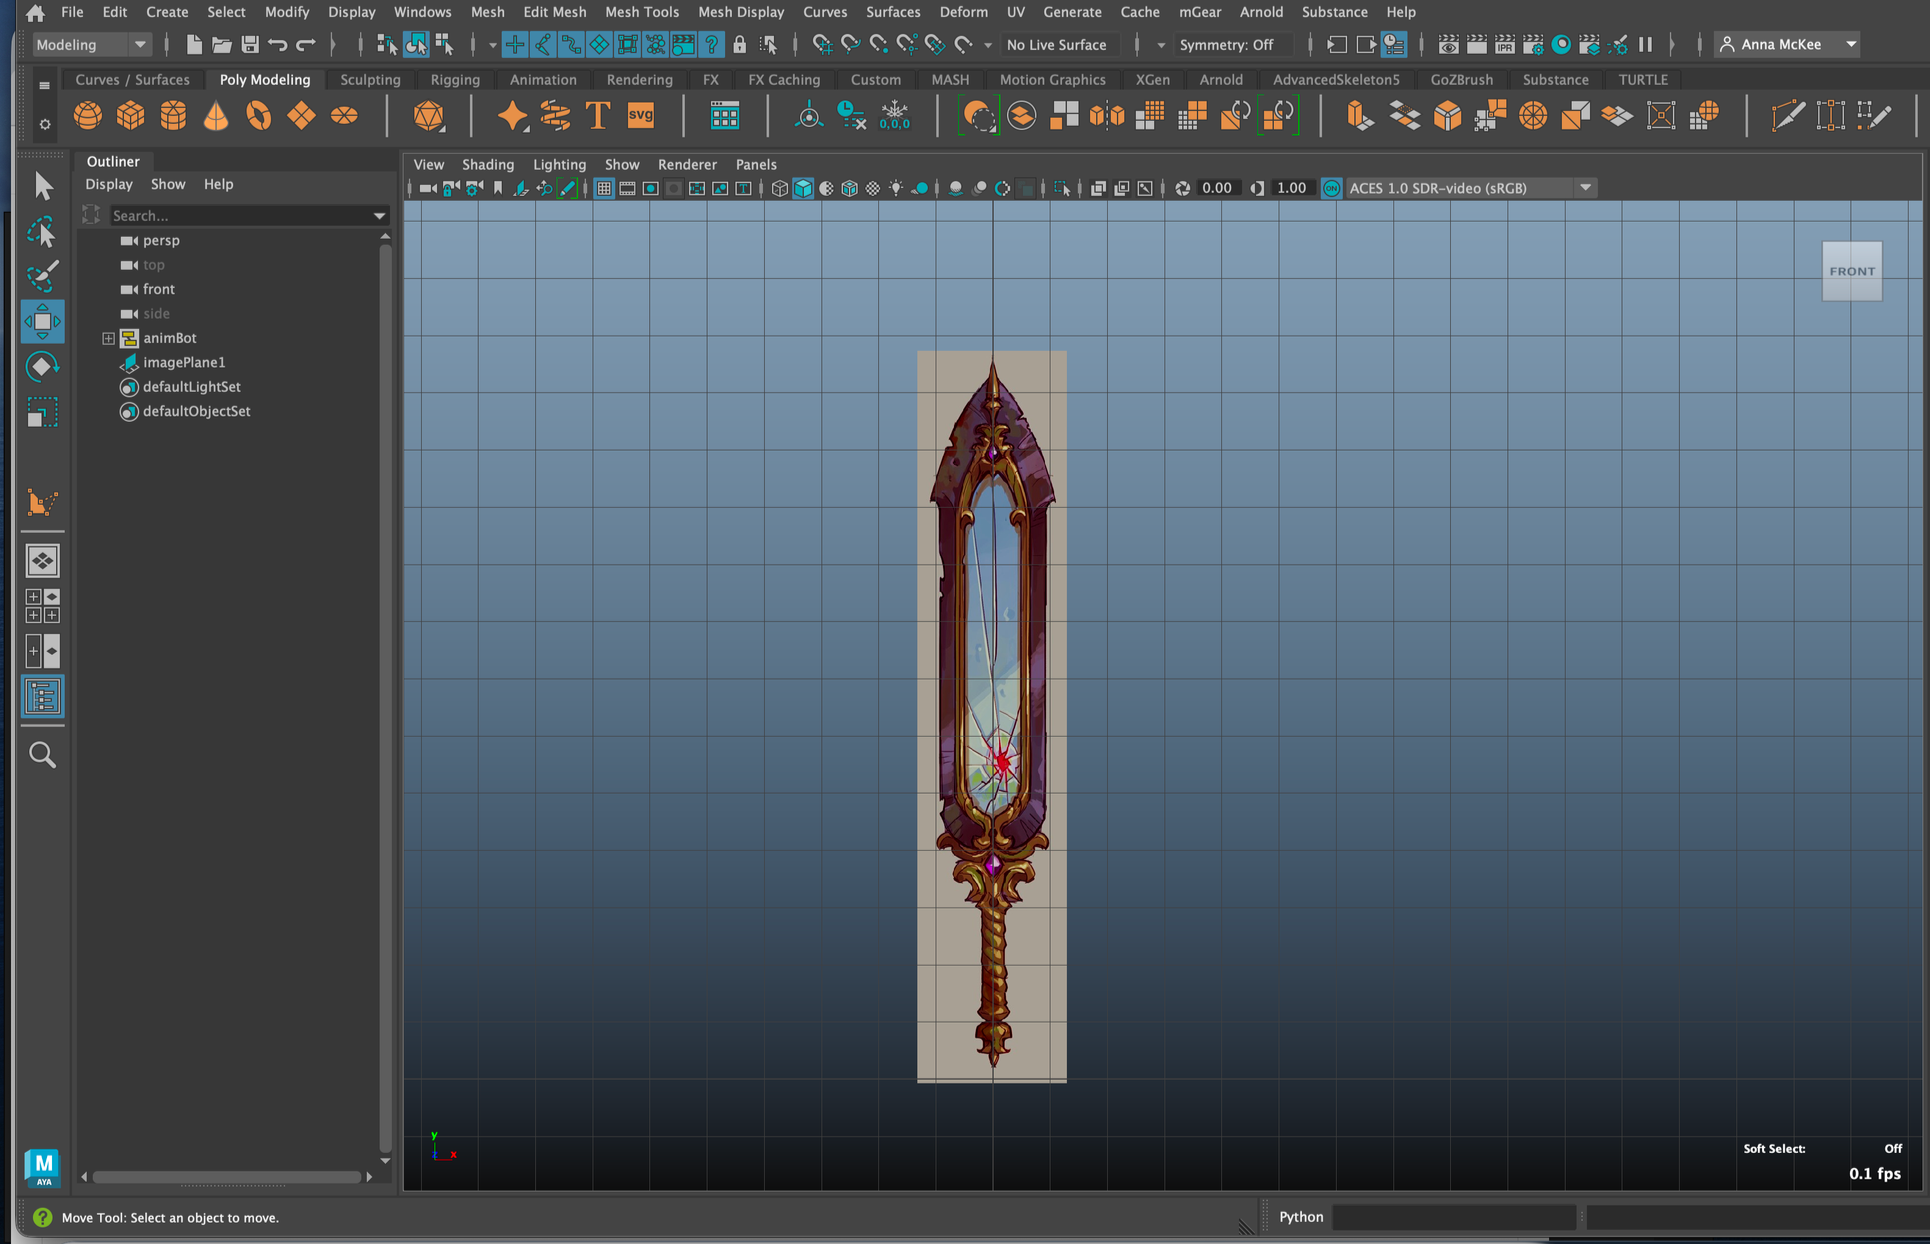Toggle the viewport grid display button

604,188
